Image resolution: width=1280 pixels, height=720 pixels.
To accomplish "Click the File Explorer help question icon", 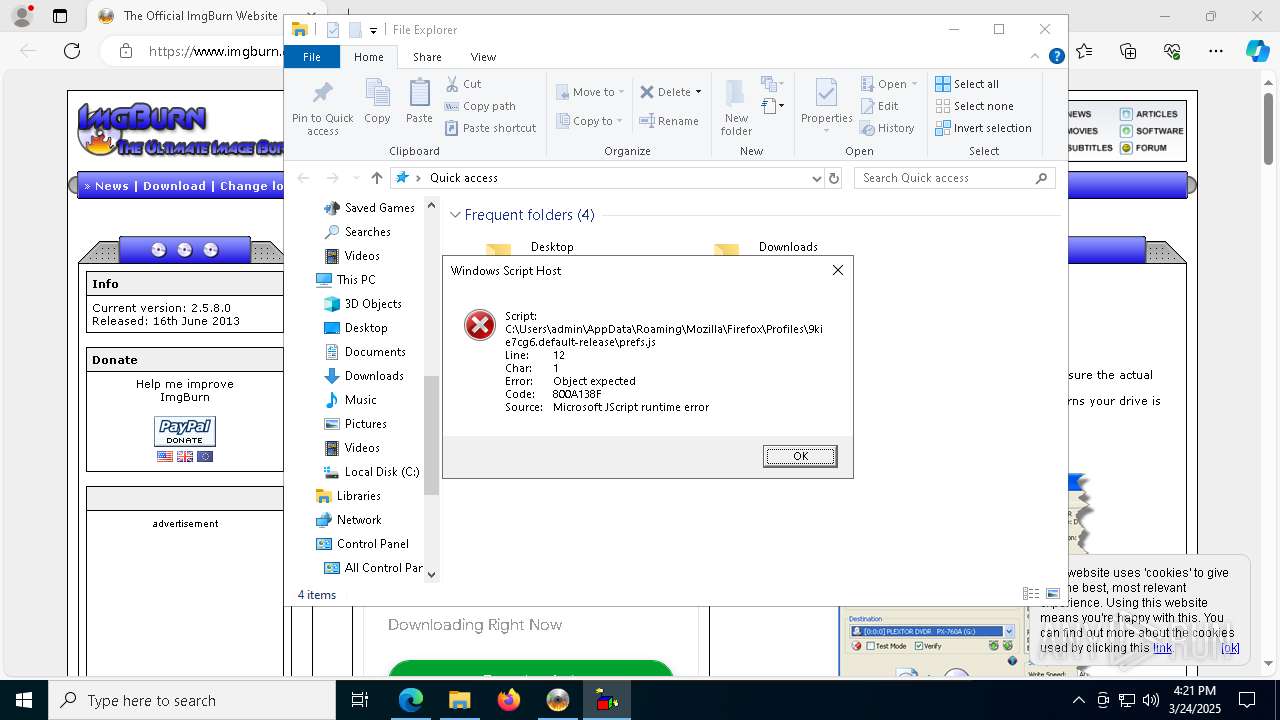I will coord(1056,57).
